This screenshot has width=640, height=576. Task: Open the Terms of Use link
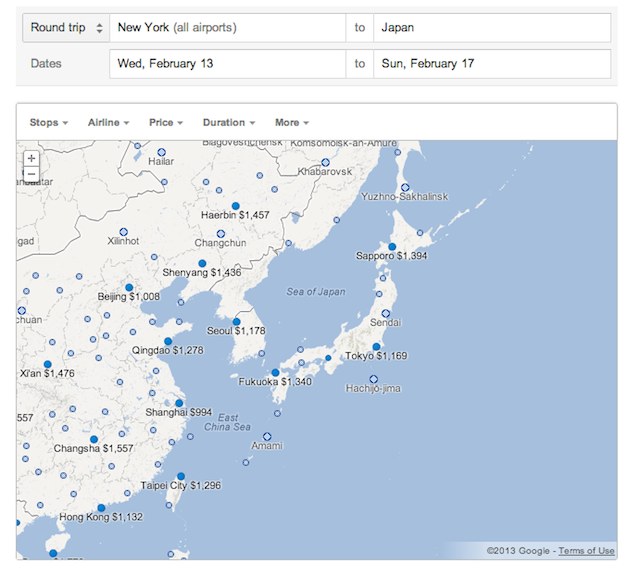(586, 551)
